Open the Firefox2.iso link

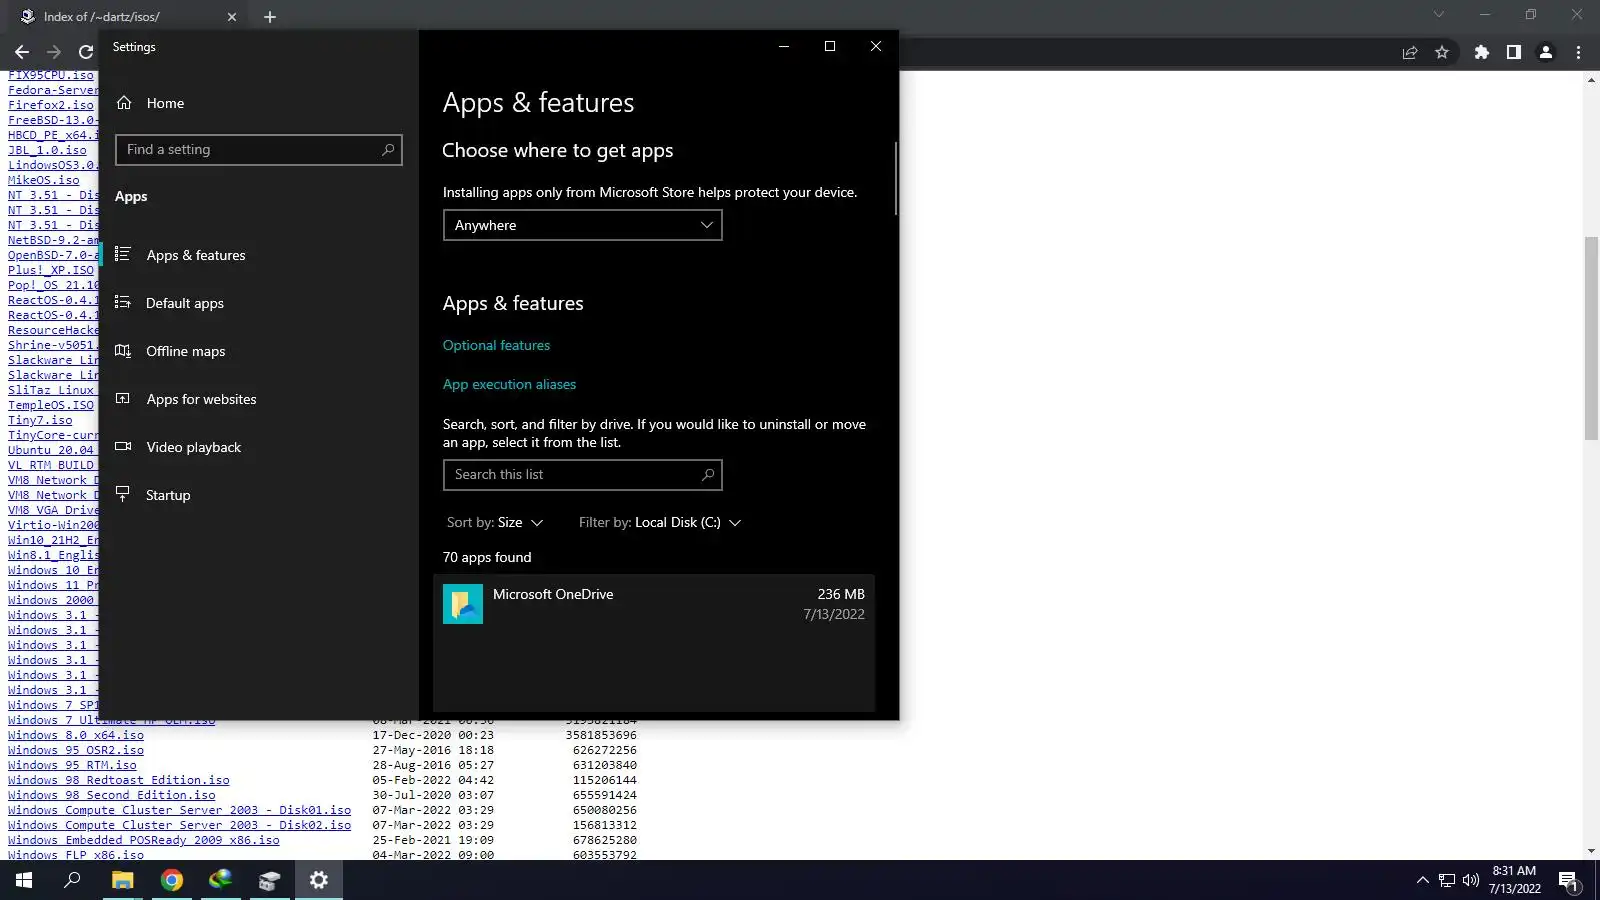coord(51,105)
